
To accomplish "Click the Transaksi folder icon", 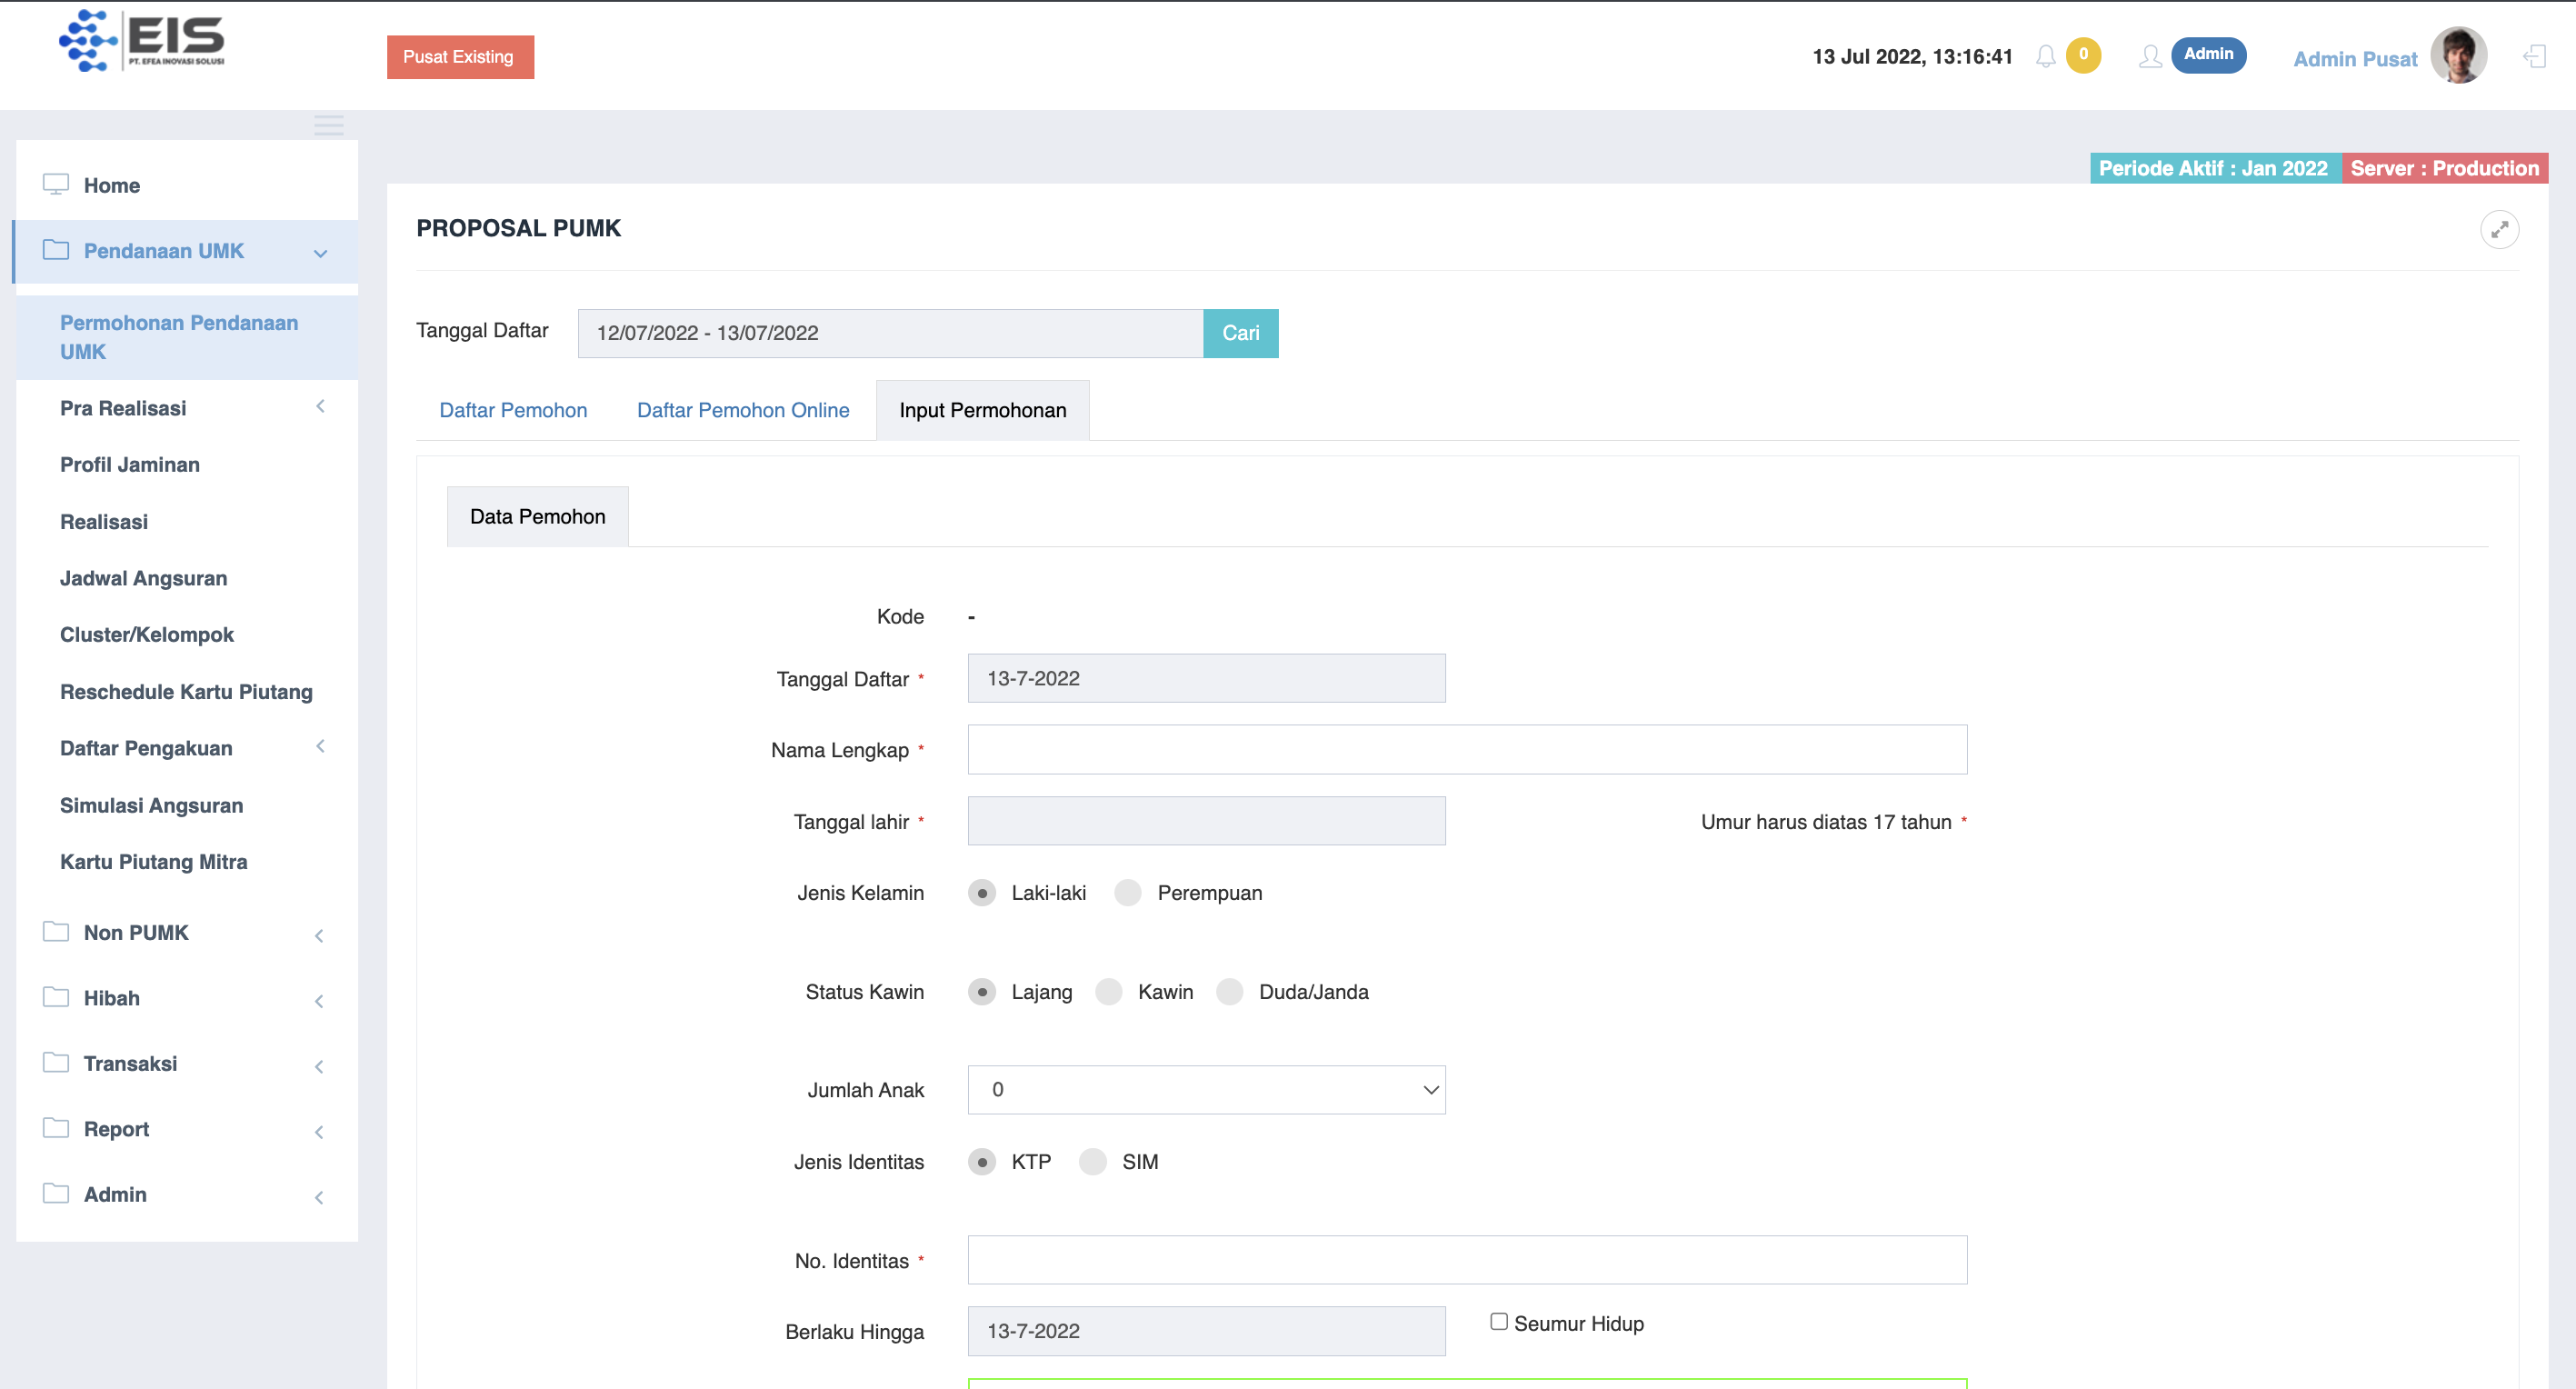I will coord(56,1062).
